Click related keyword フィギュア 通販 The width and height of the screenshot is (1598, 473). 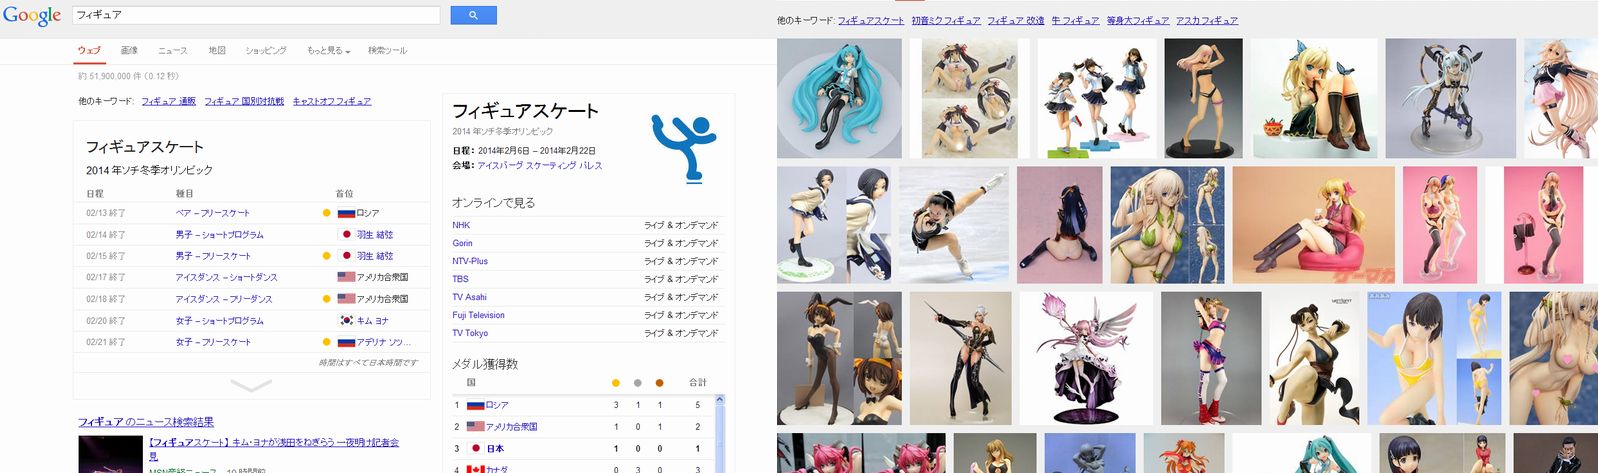pos(168,101)
